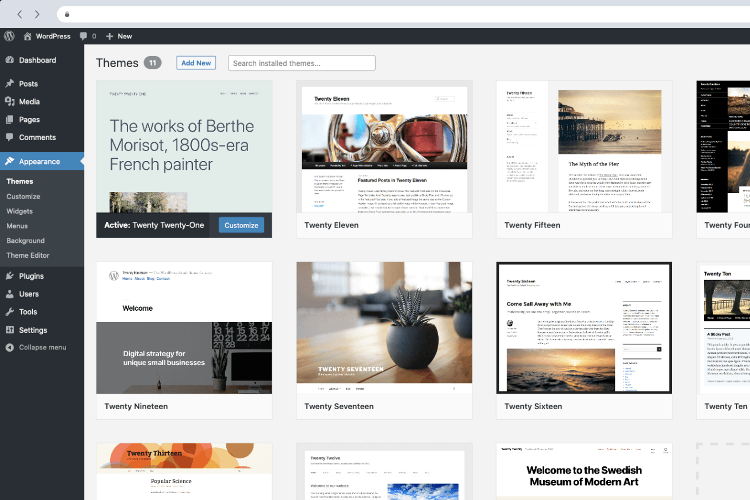Image resolution: width=750 pixels, height=500 pixels.
Task: Click the Collapse menu arrow icon
Action: point(10,347)
